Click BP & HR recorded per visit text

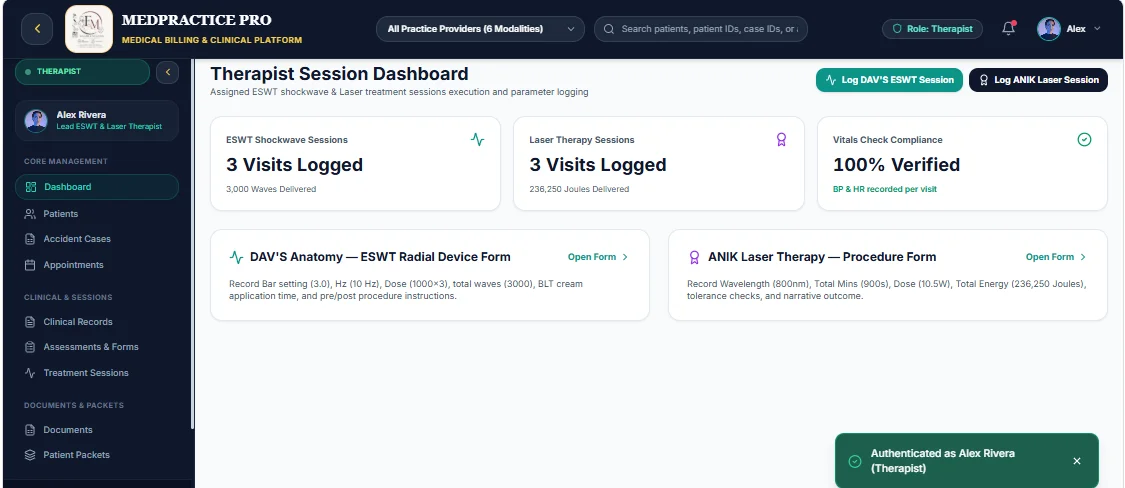[885, 189]
